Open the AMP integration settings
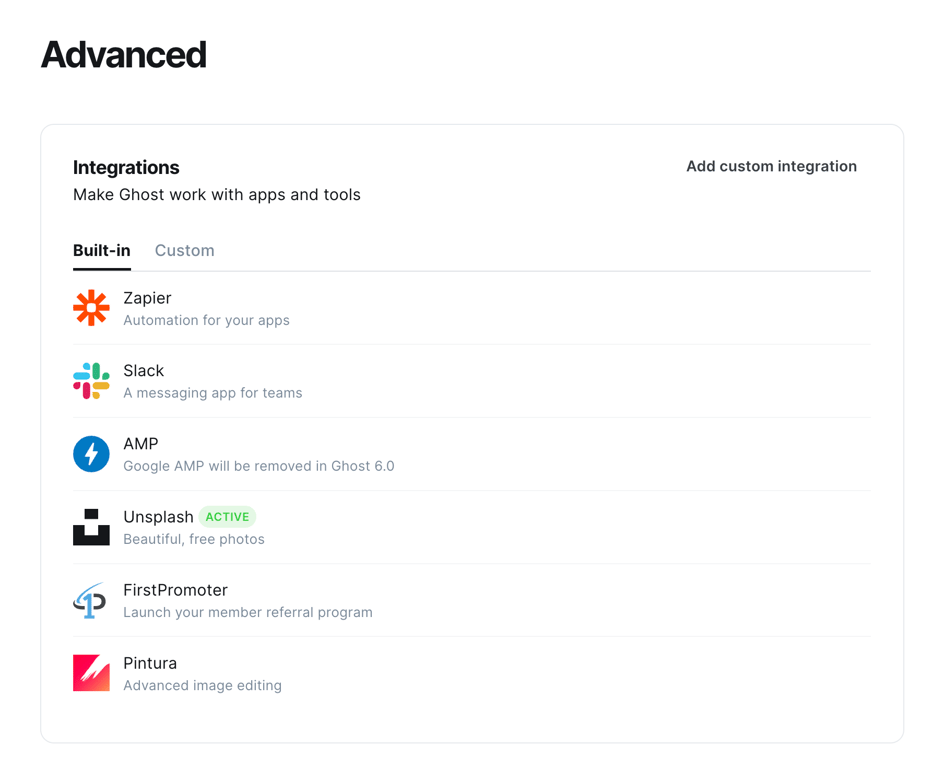The width and height of the screenshot is (944, 768). pyautogui.click(x=140, y=444)
